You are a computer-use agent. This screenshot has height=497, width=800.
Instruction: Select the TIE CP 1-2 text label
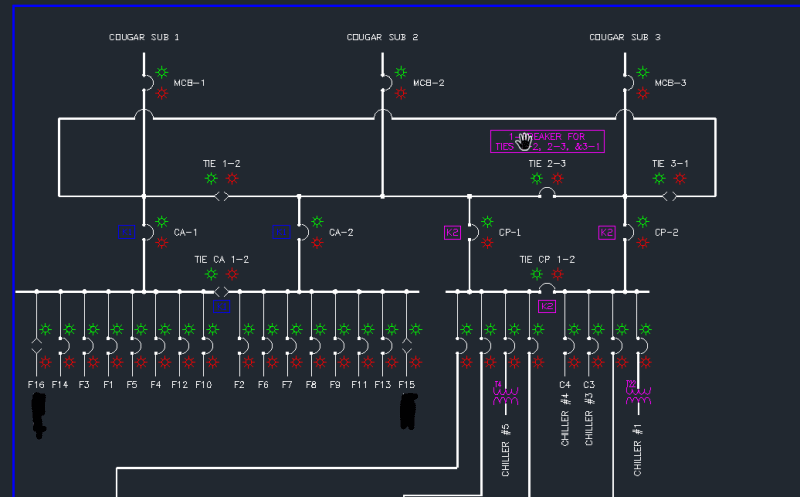(547, 260)
